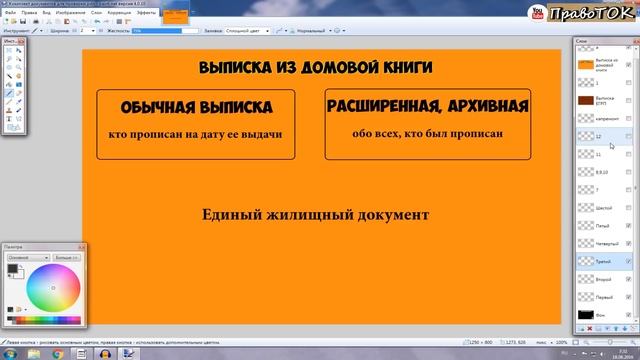640x360 pixels.
Task: Open the Правка menu
Action: [x=29, y=13]
